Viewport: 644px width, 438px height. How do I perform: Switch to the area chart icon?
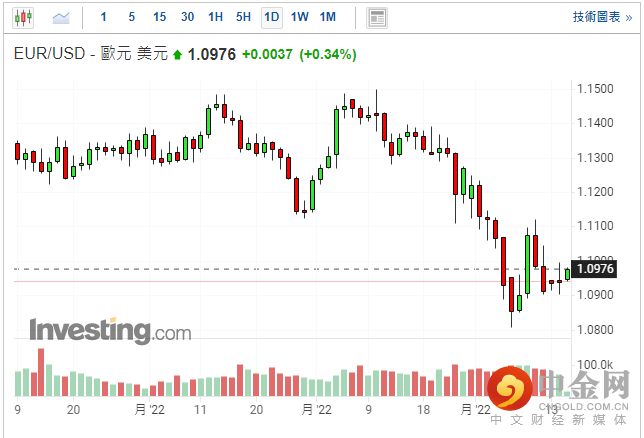tap(61, 18)
